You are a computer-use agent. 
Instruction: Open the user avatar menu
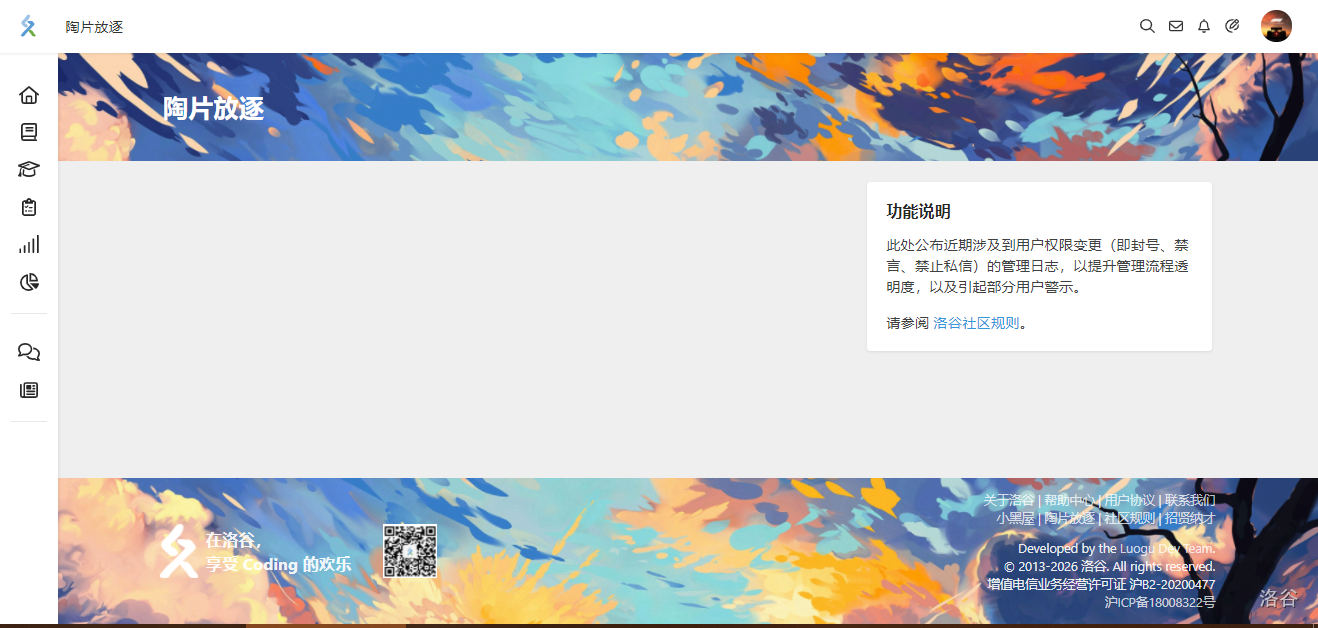tap(1276, 26)
